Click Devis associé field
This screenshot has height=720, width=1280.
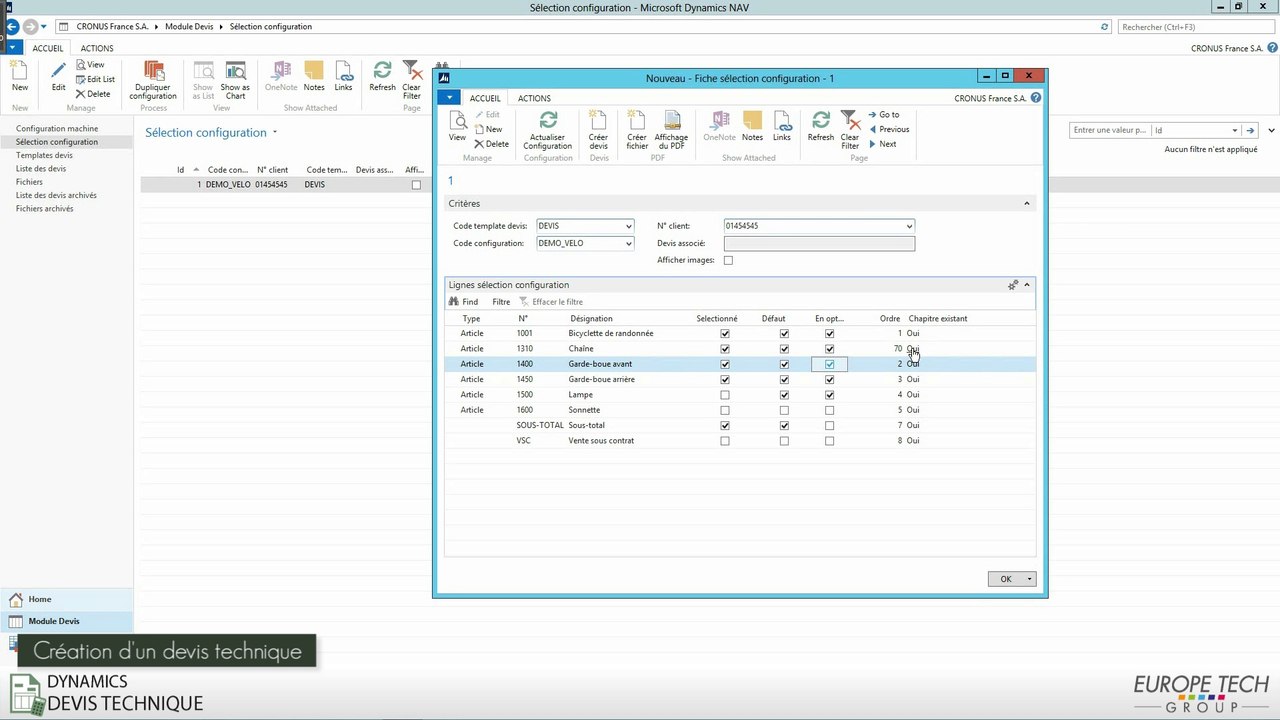click(819, 243)
